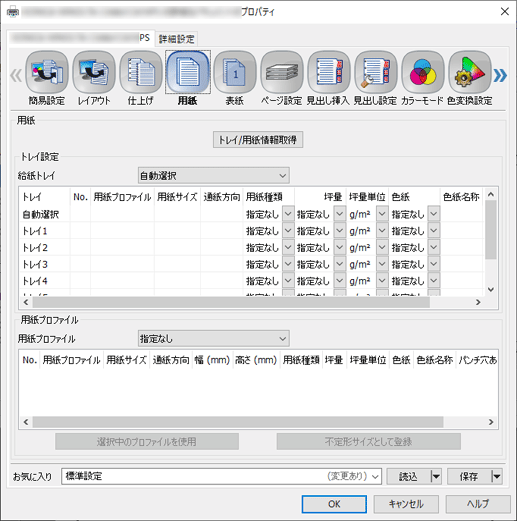Image resolution: width=517 pixels, height=521 pixels.
Task: Click the 用紙サイズ column header in tray table
Action: [x=177, y=197]
